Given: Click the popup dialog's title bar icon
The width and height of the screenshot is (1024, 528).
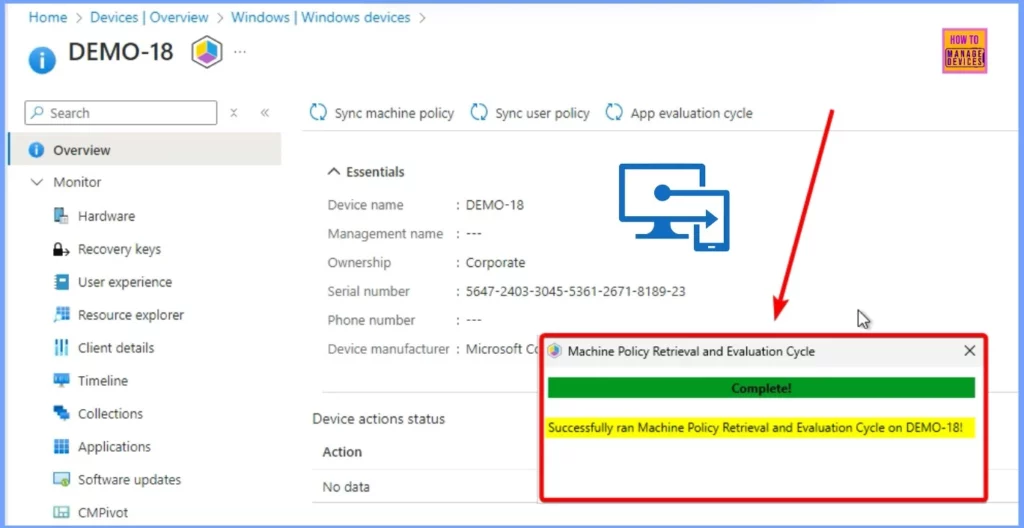Looking at the screenshot, I should point(554,351).
